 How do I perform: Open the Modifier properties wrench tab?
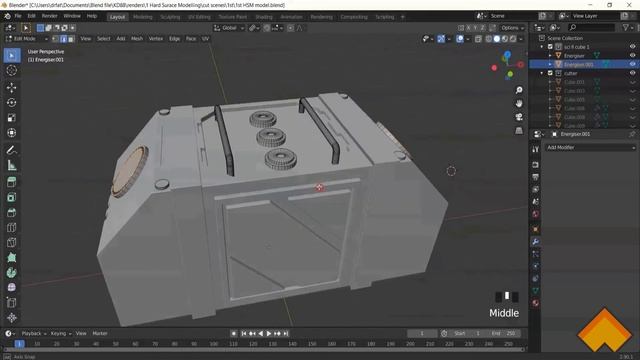(x=536, y=242)
